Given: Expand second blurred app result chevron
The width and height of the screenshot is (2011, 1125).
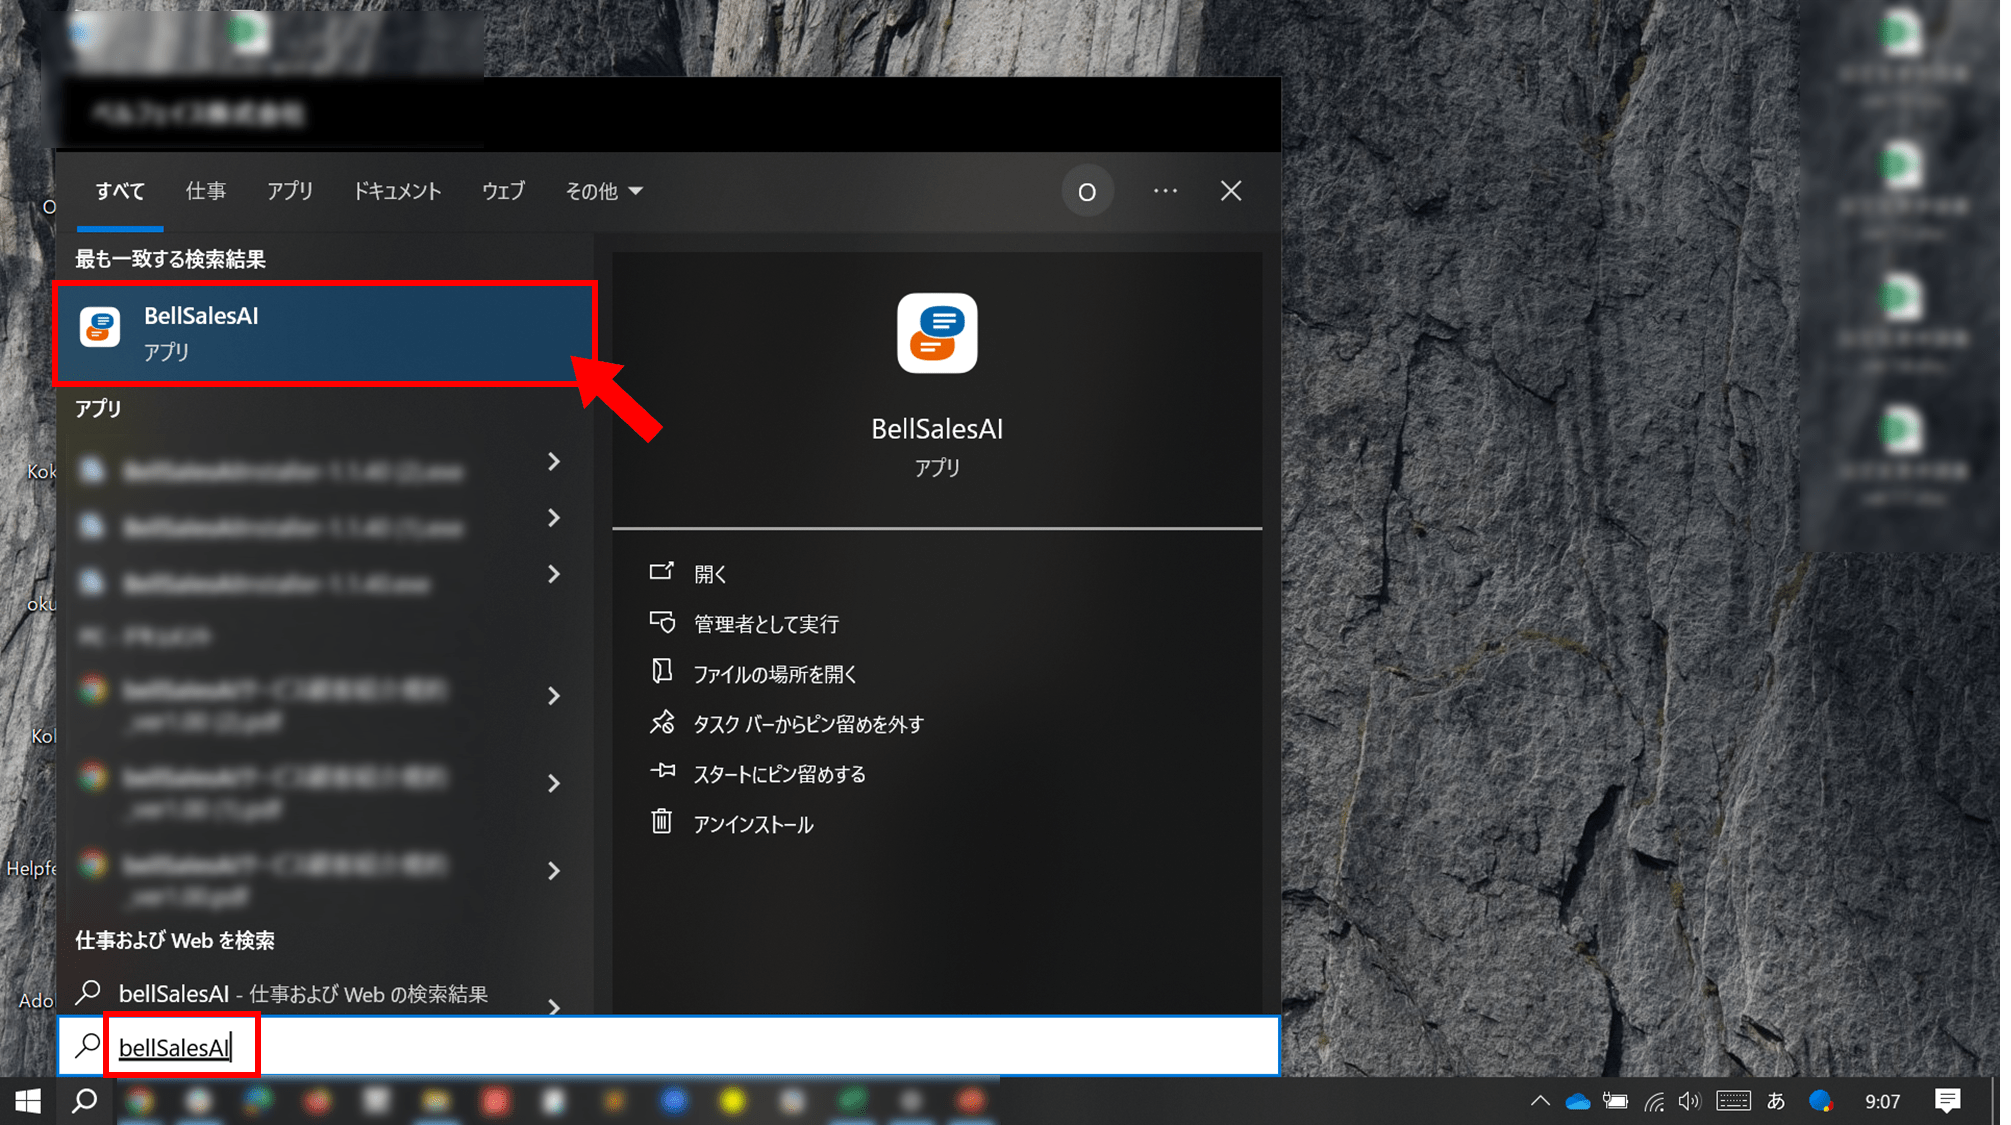Looking at the screenshot, I should click(x=554, y=518).
